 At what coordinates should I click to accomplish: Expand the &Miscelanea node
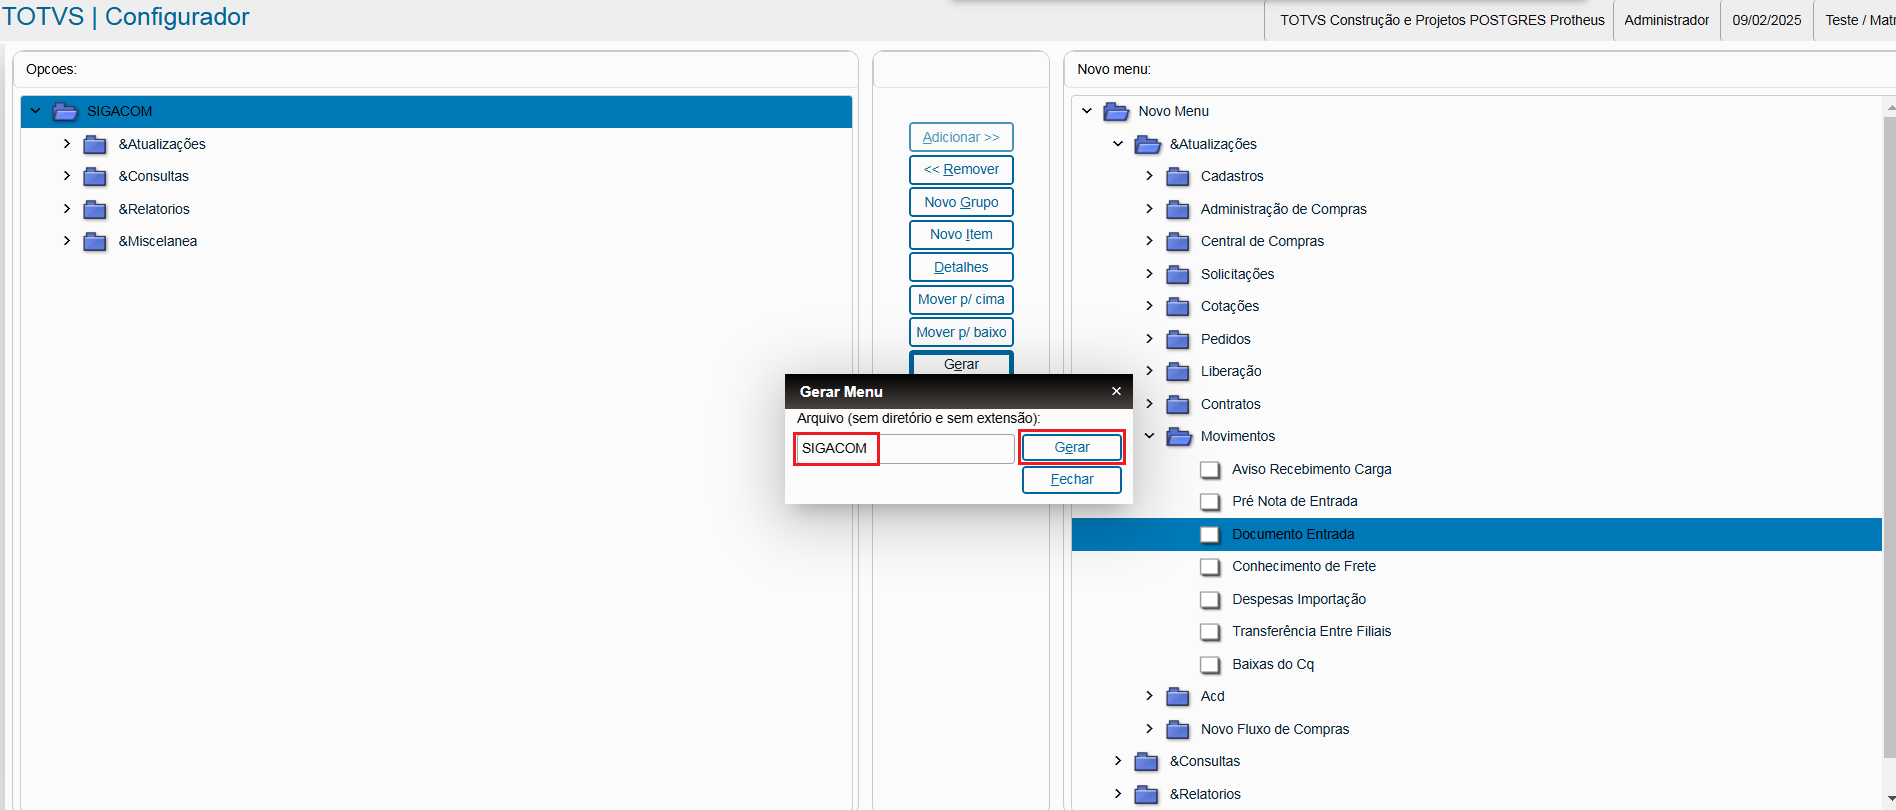(x=67, y=241)
